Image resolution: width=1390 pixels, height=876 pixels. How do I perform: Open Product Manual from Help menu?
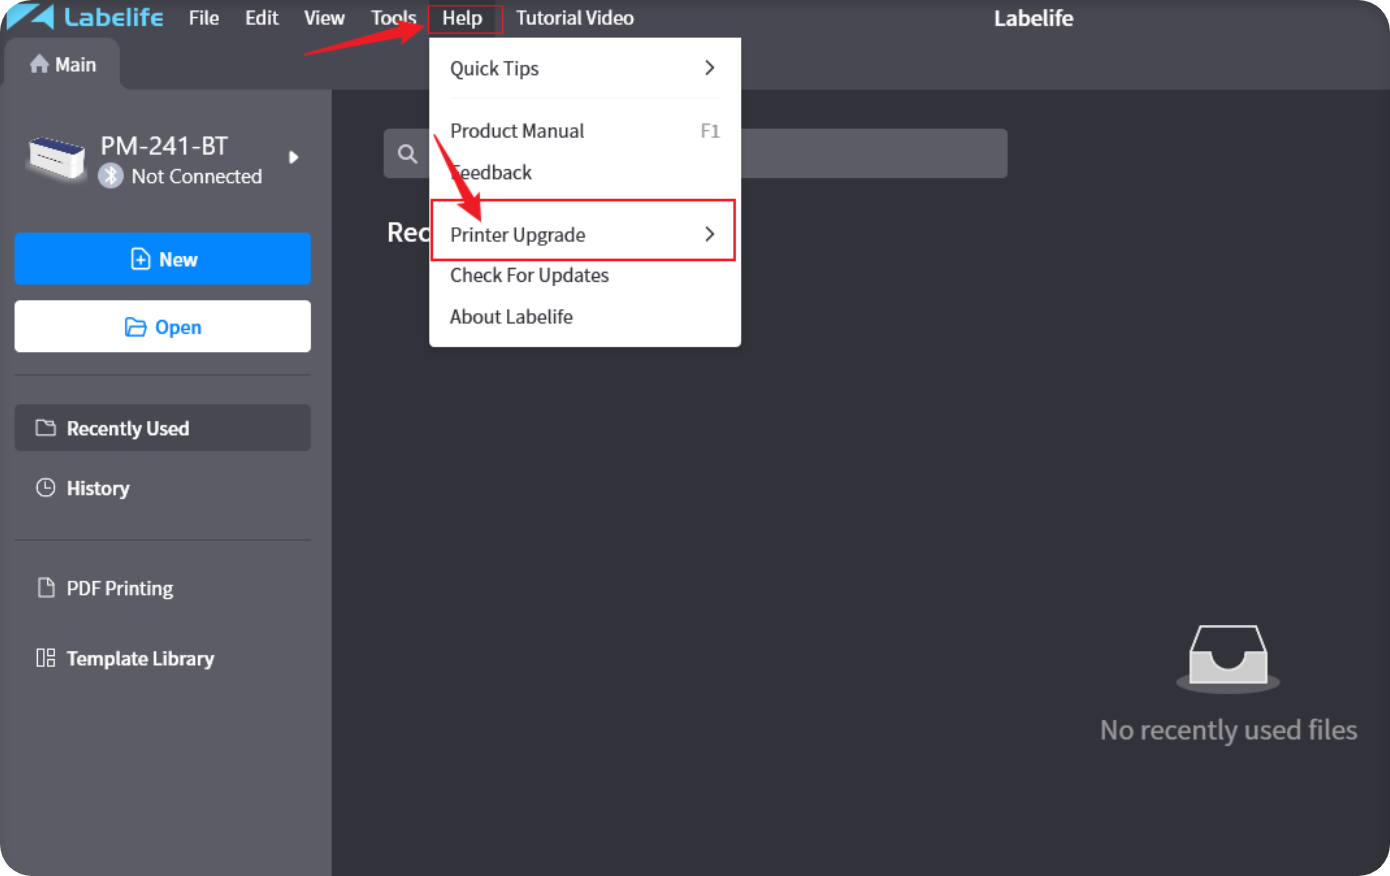585,131
